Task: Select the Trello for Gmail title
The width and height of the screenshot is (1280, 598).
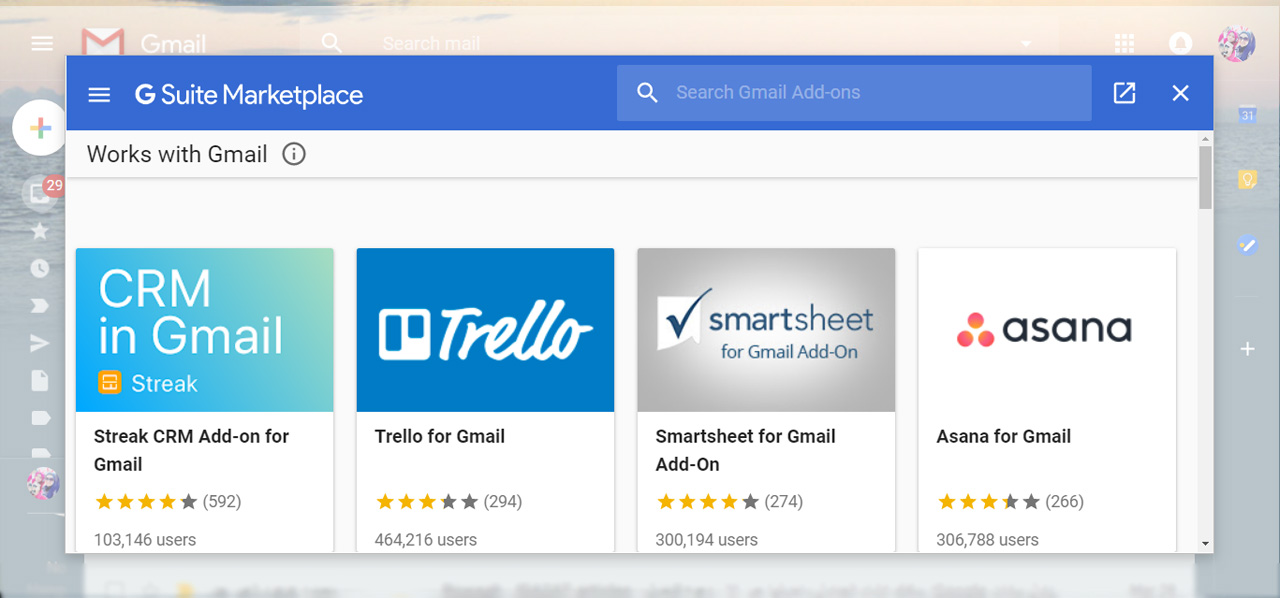Action: point(440,436)
